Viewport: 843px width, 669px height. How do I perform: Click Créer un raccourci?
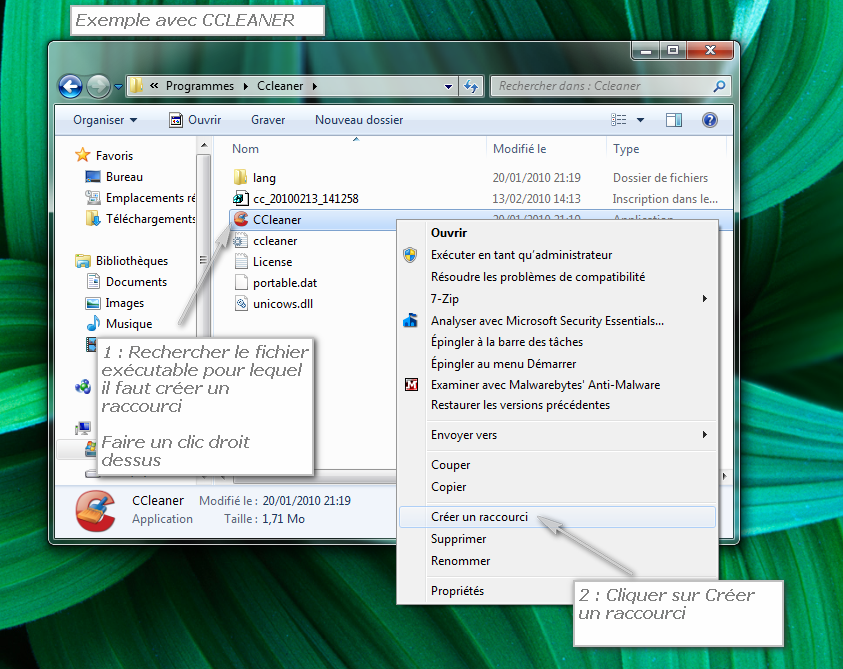[x=558, y=517]
